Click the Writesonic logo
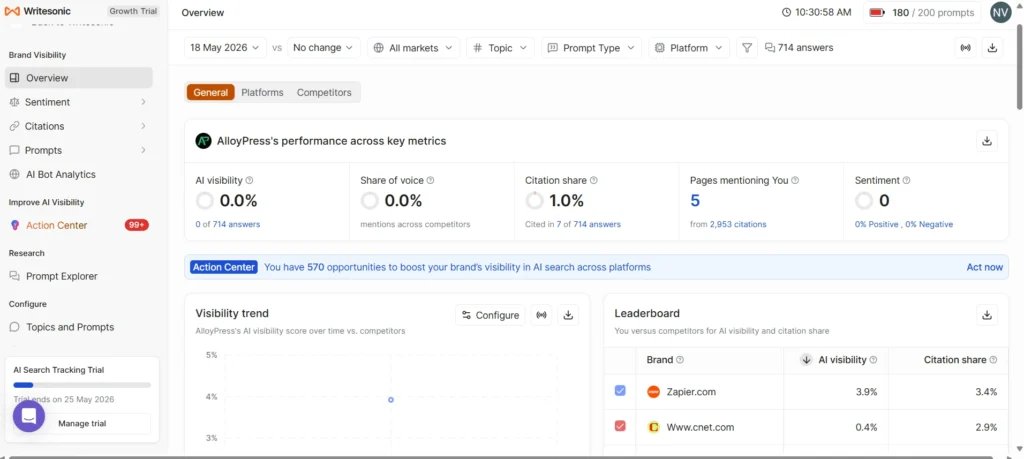 (x=38, y=11)
